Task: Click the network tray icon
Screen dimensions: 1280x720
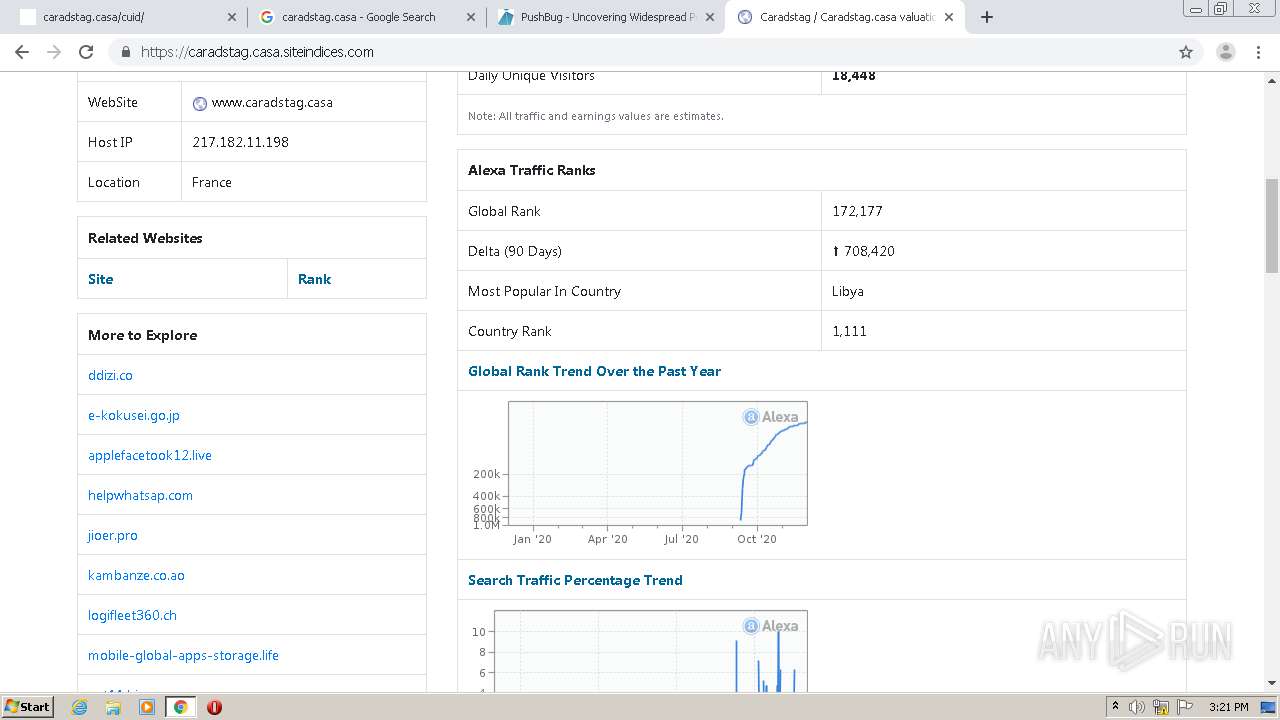Action: (x=1161, y=707)
